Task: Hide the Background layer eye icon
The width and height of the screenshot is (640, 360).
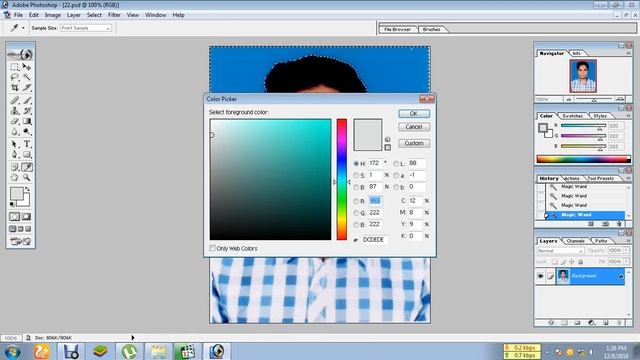Action: pos(540,276)
